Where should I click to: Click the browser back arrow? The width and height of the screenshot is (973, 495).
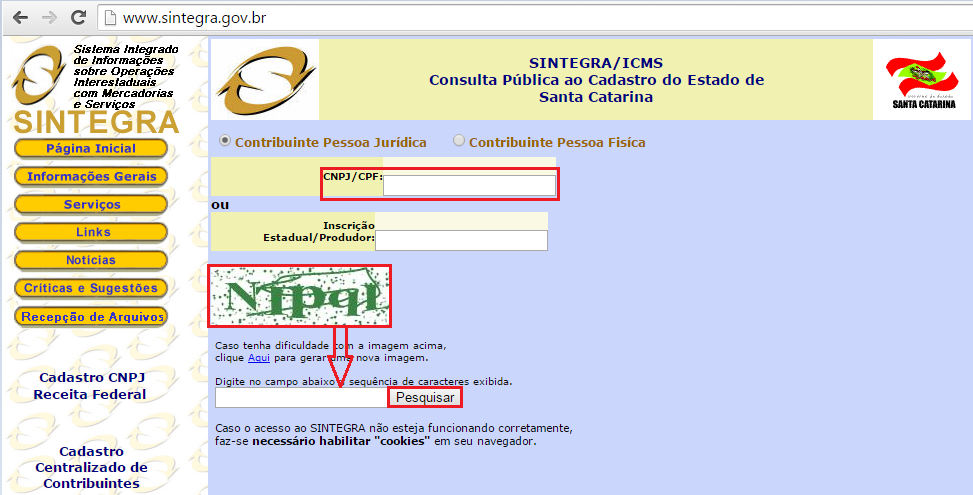point(20,17)
